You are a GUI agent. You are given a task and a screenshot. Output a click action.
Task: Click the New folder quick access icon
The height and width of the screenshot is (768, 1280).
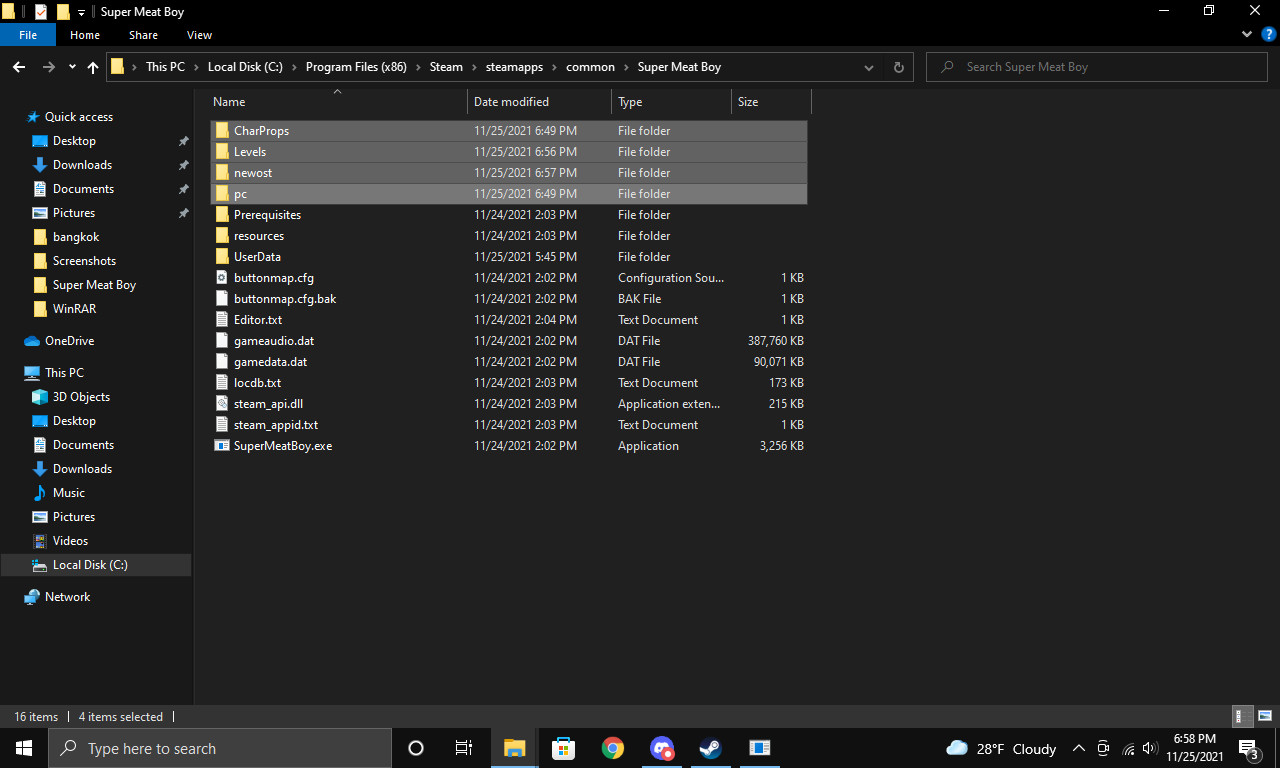[63, 12]
